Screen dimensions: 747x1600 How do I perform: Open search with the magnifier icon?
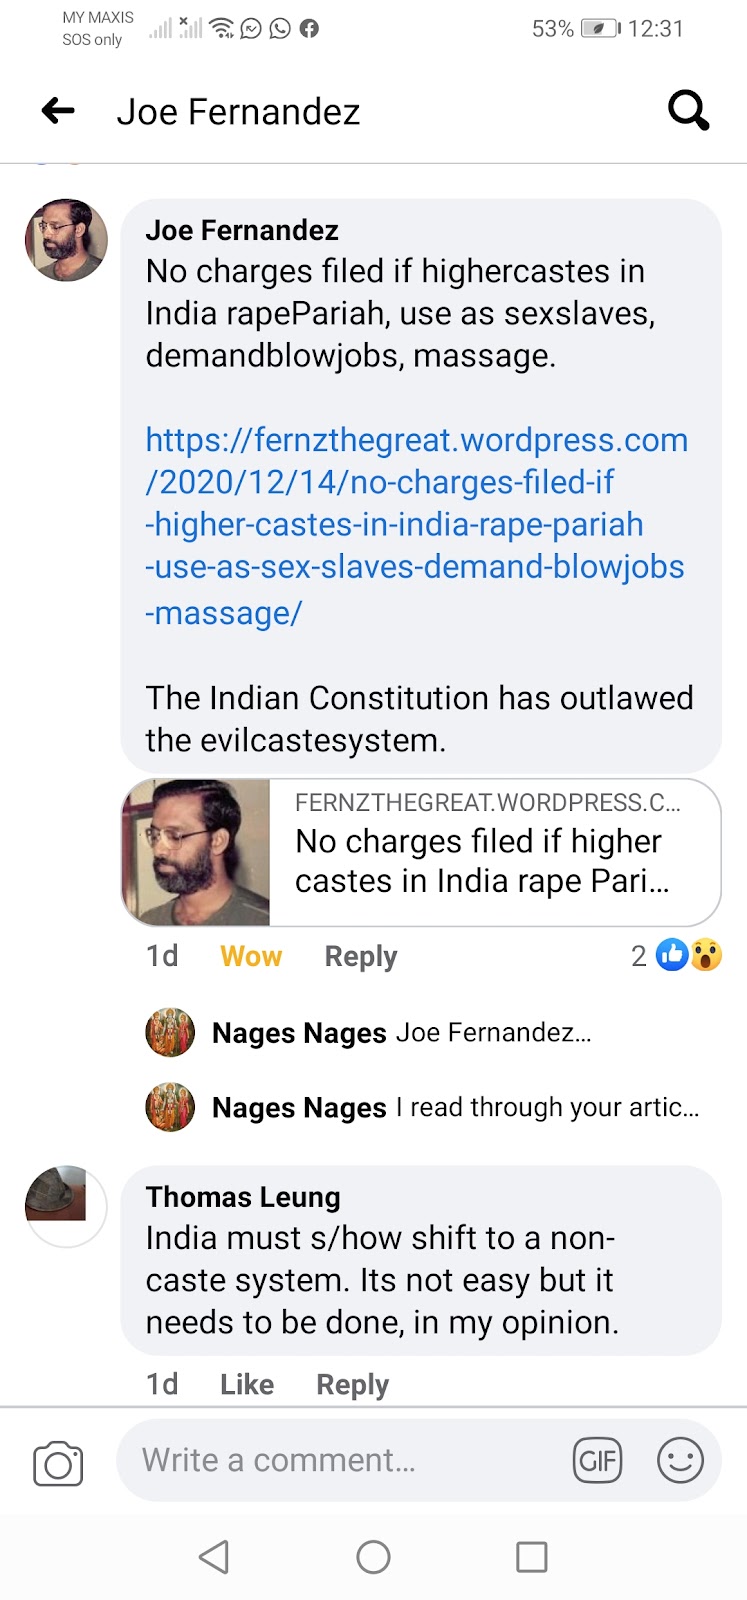pyautogui.click(x=688, y=111)
